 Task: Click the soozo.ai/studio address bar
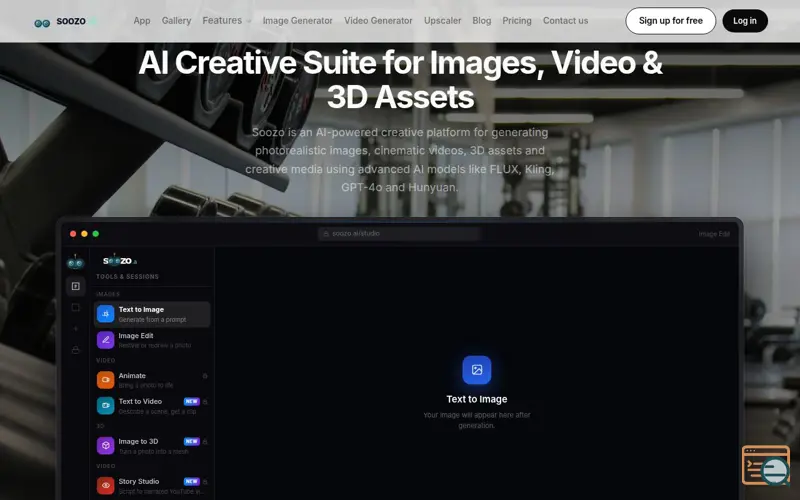pyautogui.click(x=399, y=234)
